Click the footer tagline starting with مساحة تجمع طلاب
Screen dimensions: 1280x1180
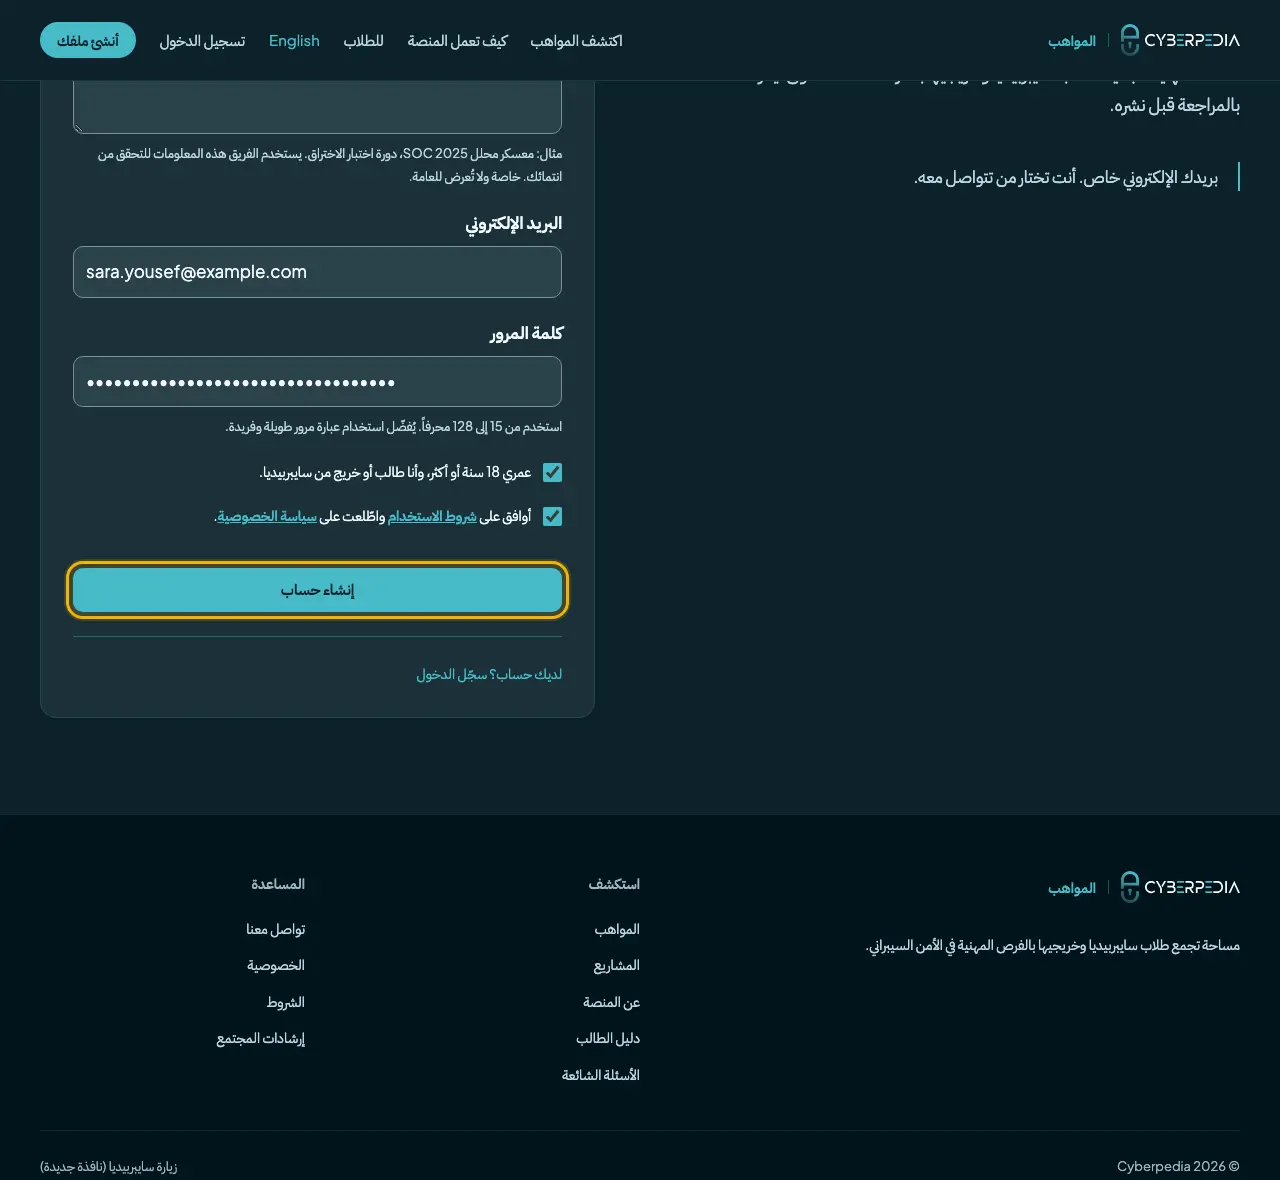click(x=1052, y=945)
